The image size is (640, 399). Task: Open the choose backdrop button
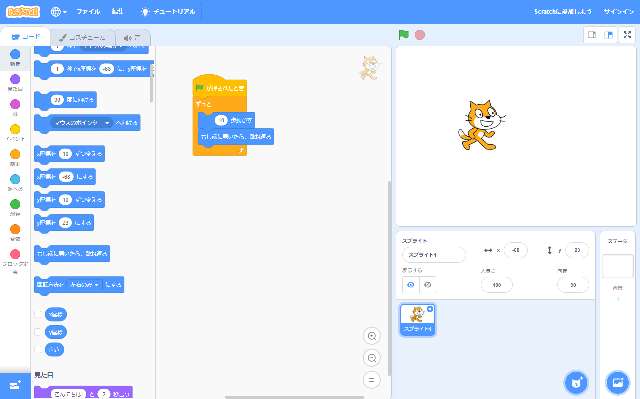pyautogui.click(x=618, y=382)
